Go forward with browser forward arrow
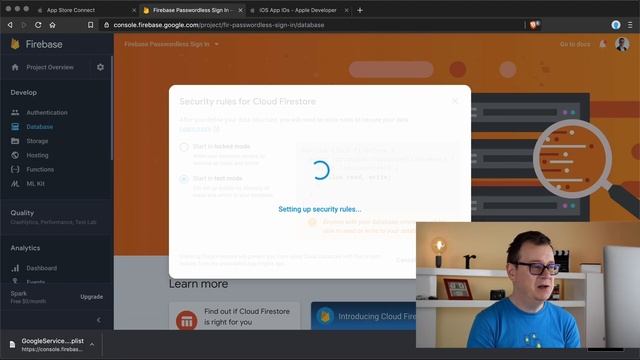The image size is (640, 360). (24, 25)
